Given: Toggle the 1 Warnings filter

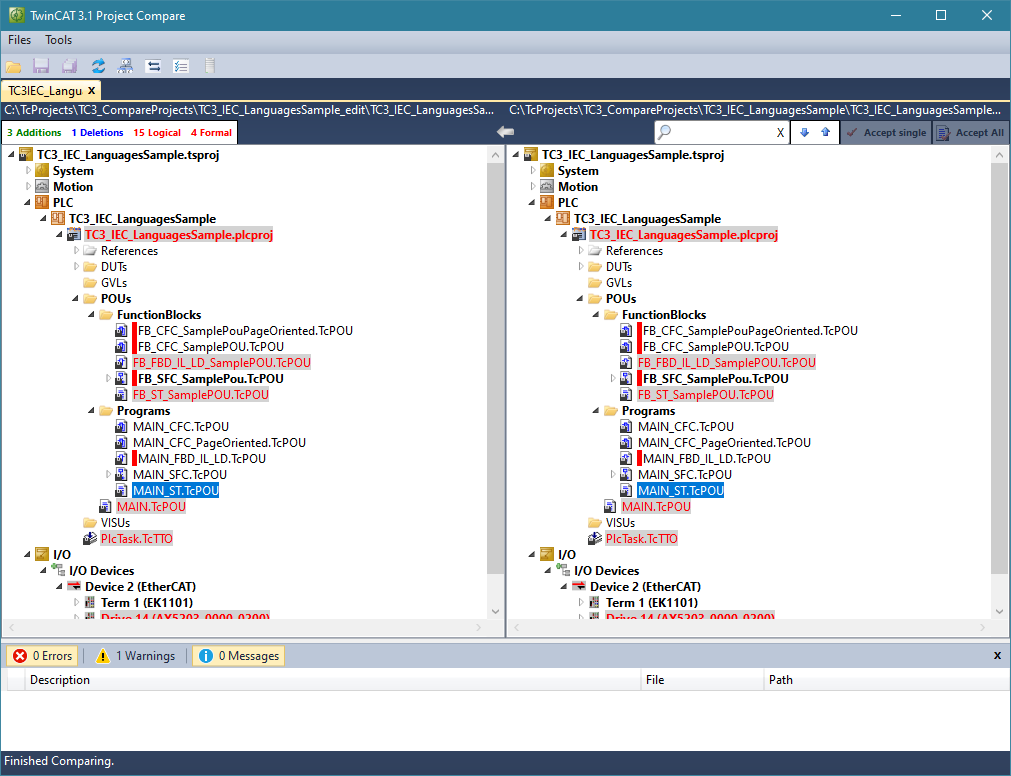Looking at the screenshot, I should [135, 655].
